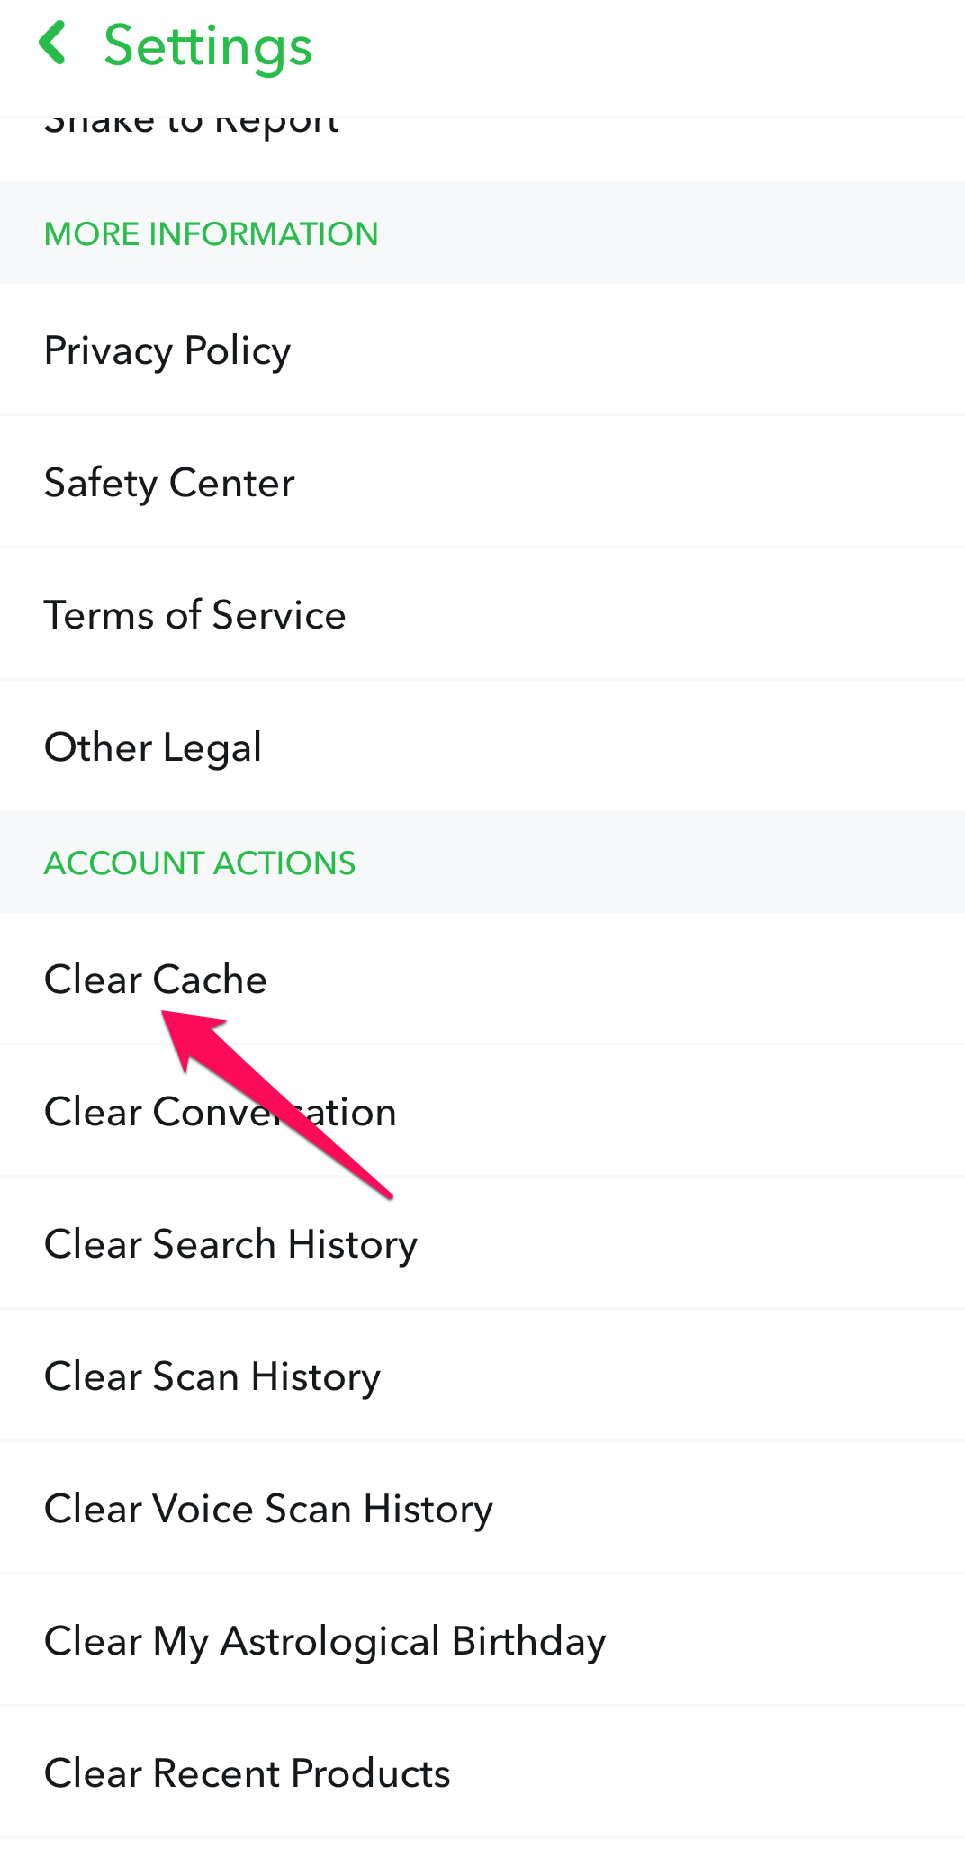Choose Clear Voice Scan History
Screen dimensions: 965x1876
[268, 1508]
